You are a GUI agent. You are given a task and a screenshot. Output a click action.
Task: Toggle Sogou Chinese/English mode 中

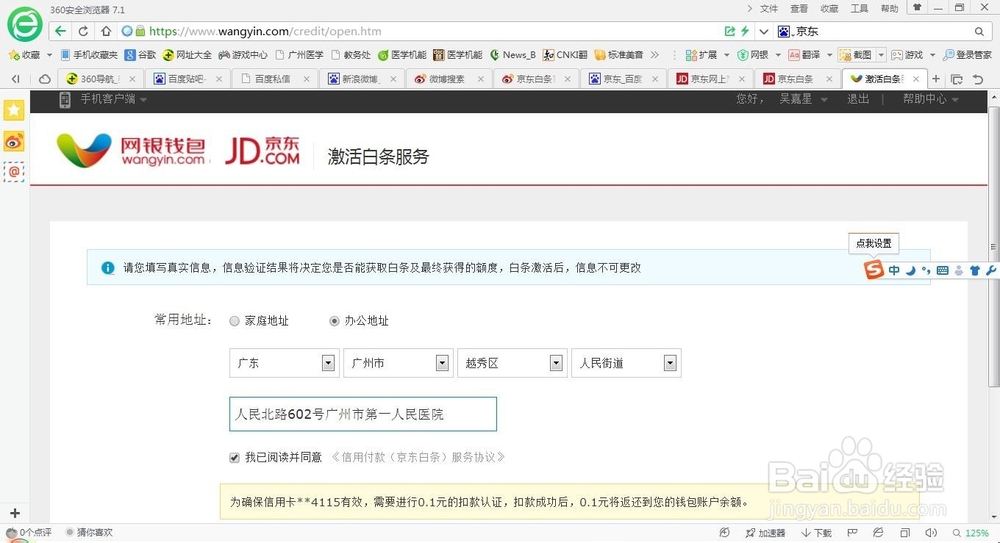[x=894, y=271]
